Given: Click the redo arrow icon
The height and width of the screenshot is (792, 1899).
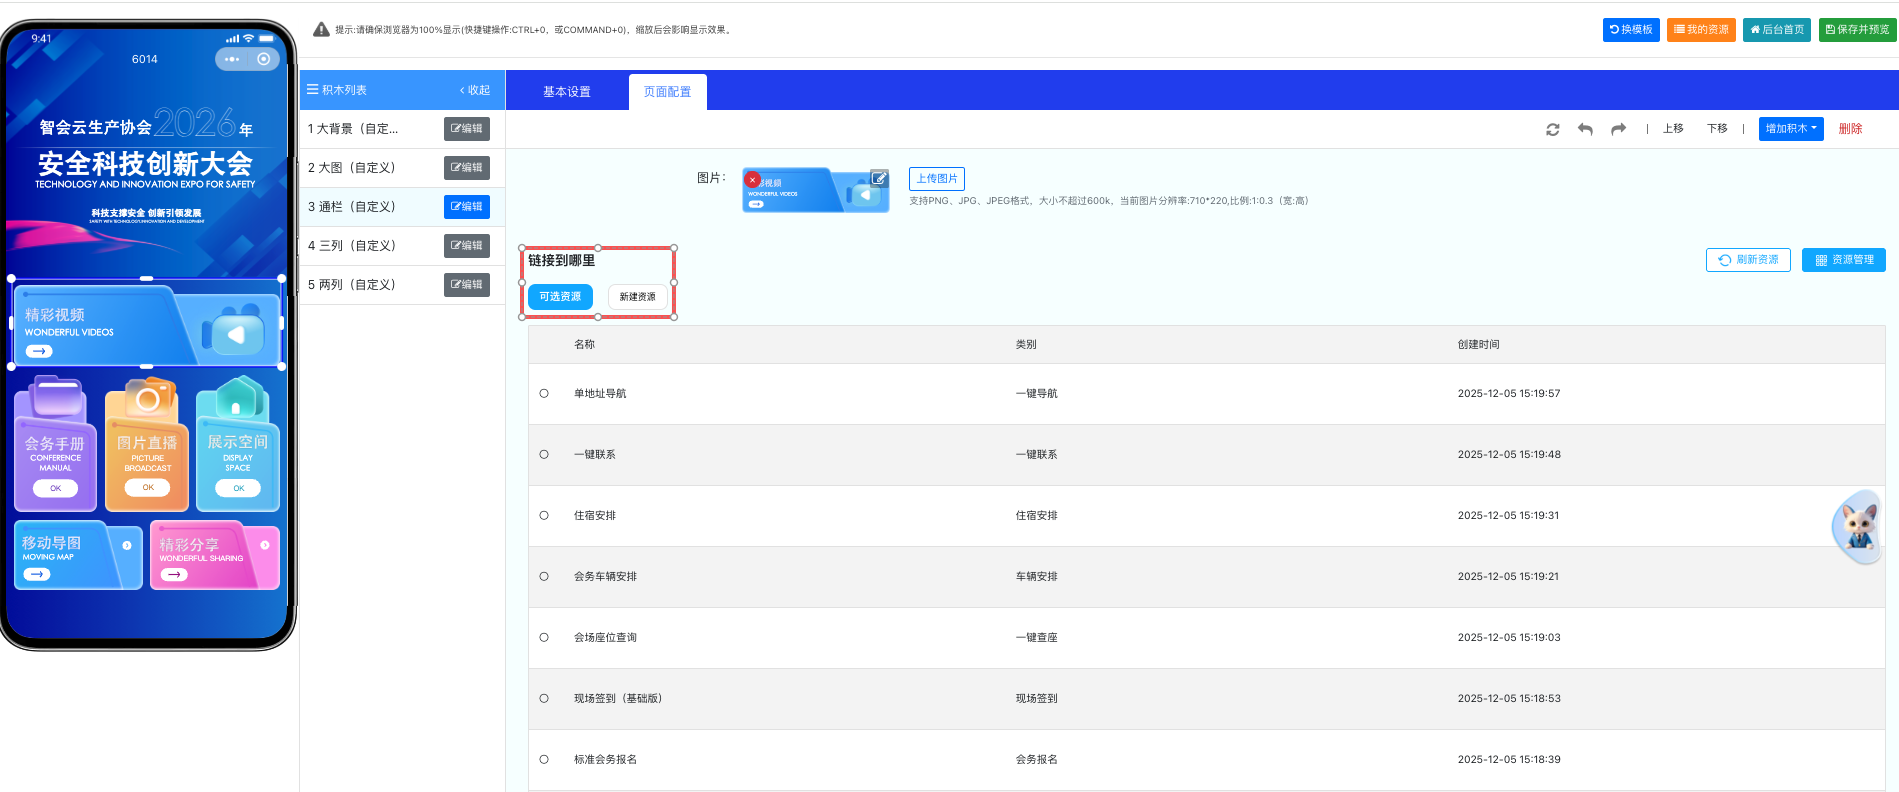Looking at the screenshot, I should [1618, 129].
